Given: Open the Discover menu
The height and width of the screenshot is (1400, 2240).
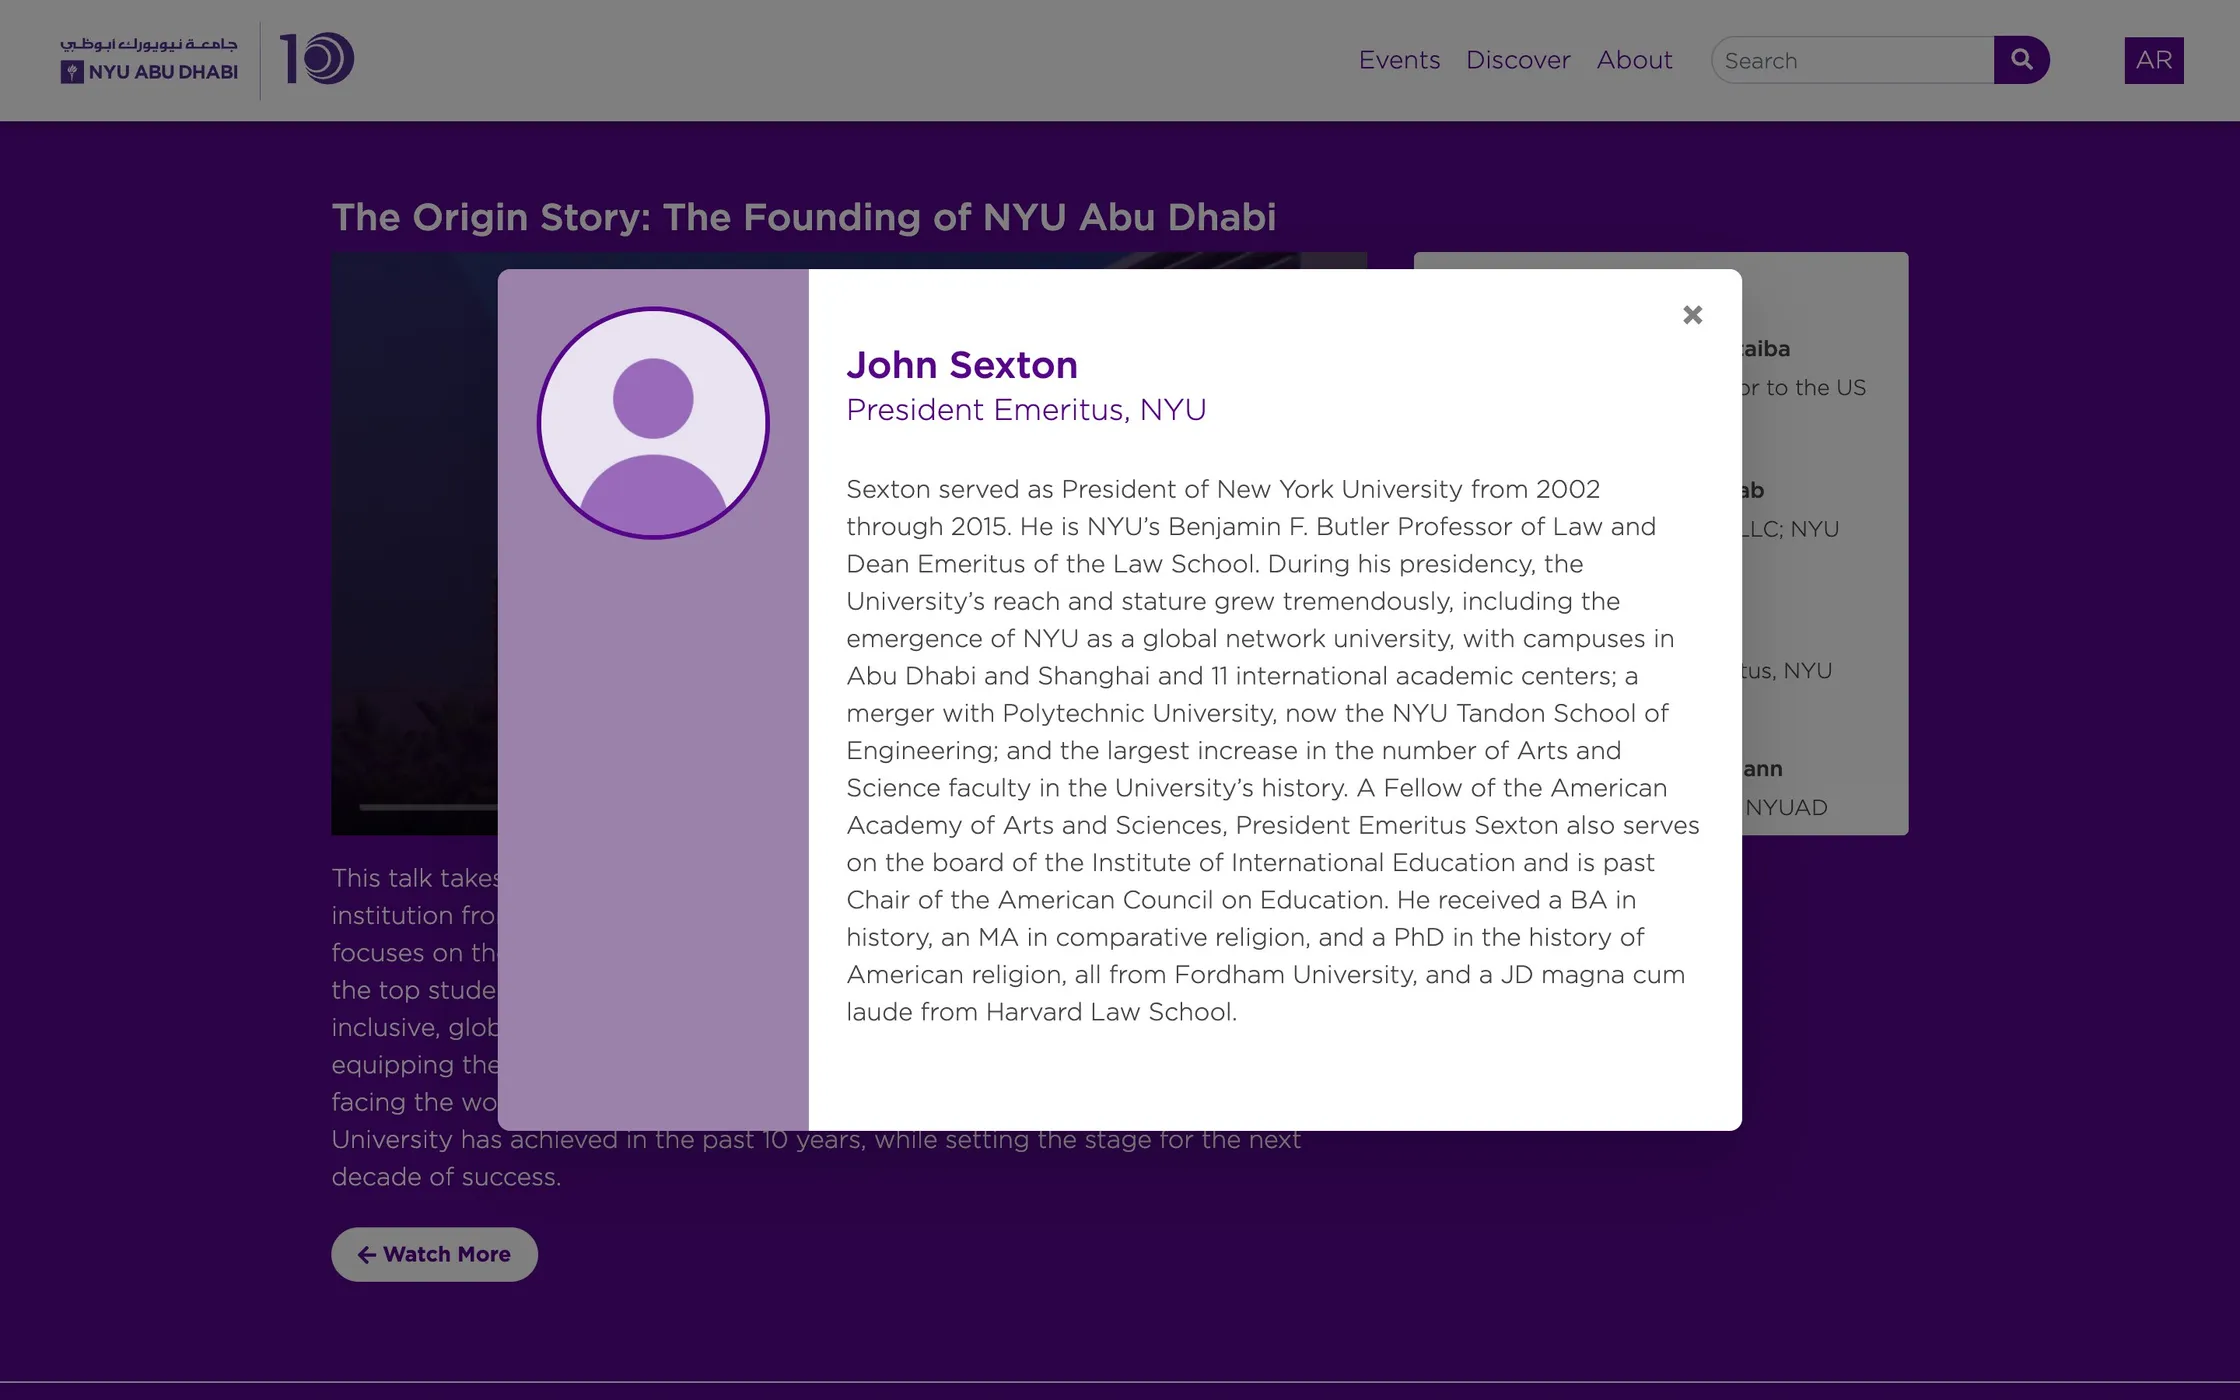Looking at the screenshot, I should point(1518,60).
